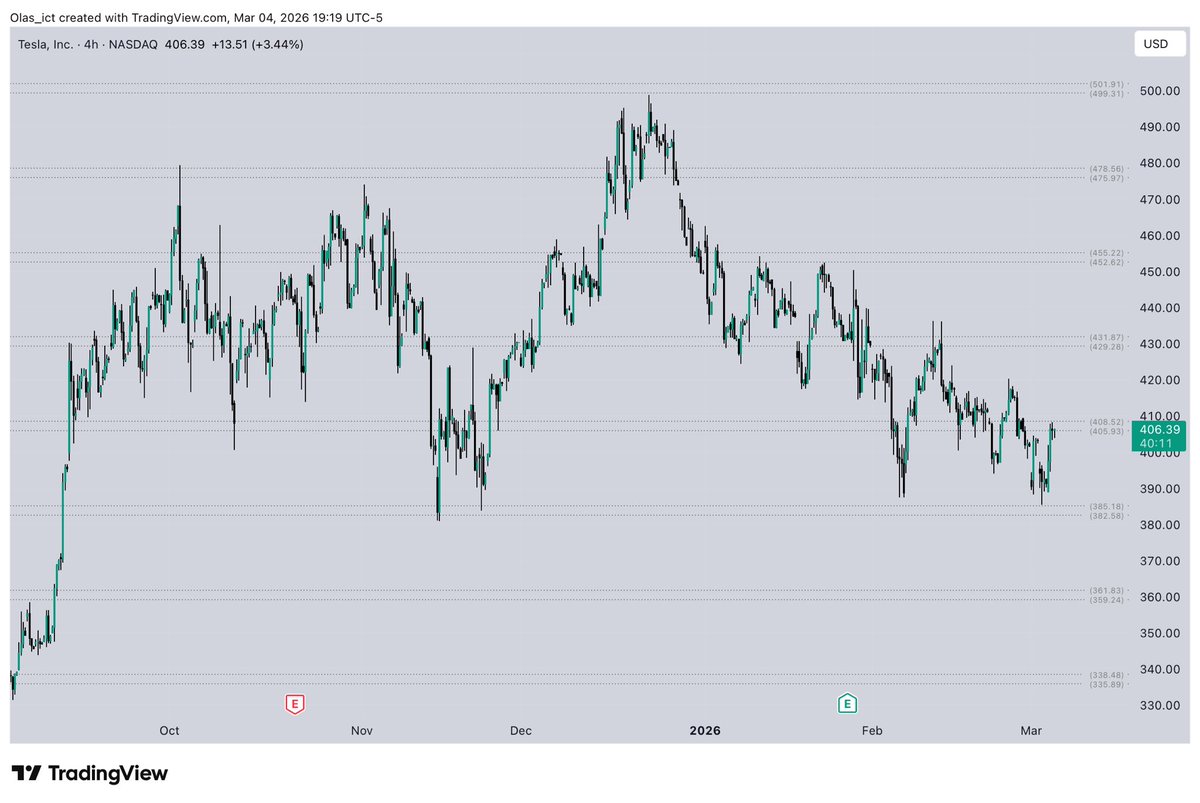Click the green E earnings marker
This screenshot has width=1200, height=803.
(x=847, y=704)
